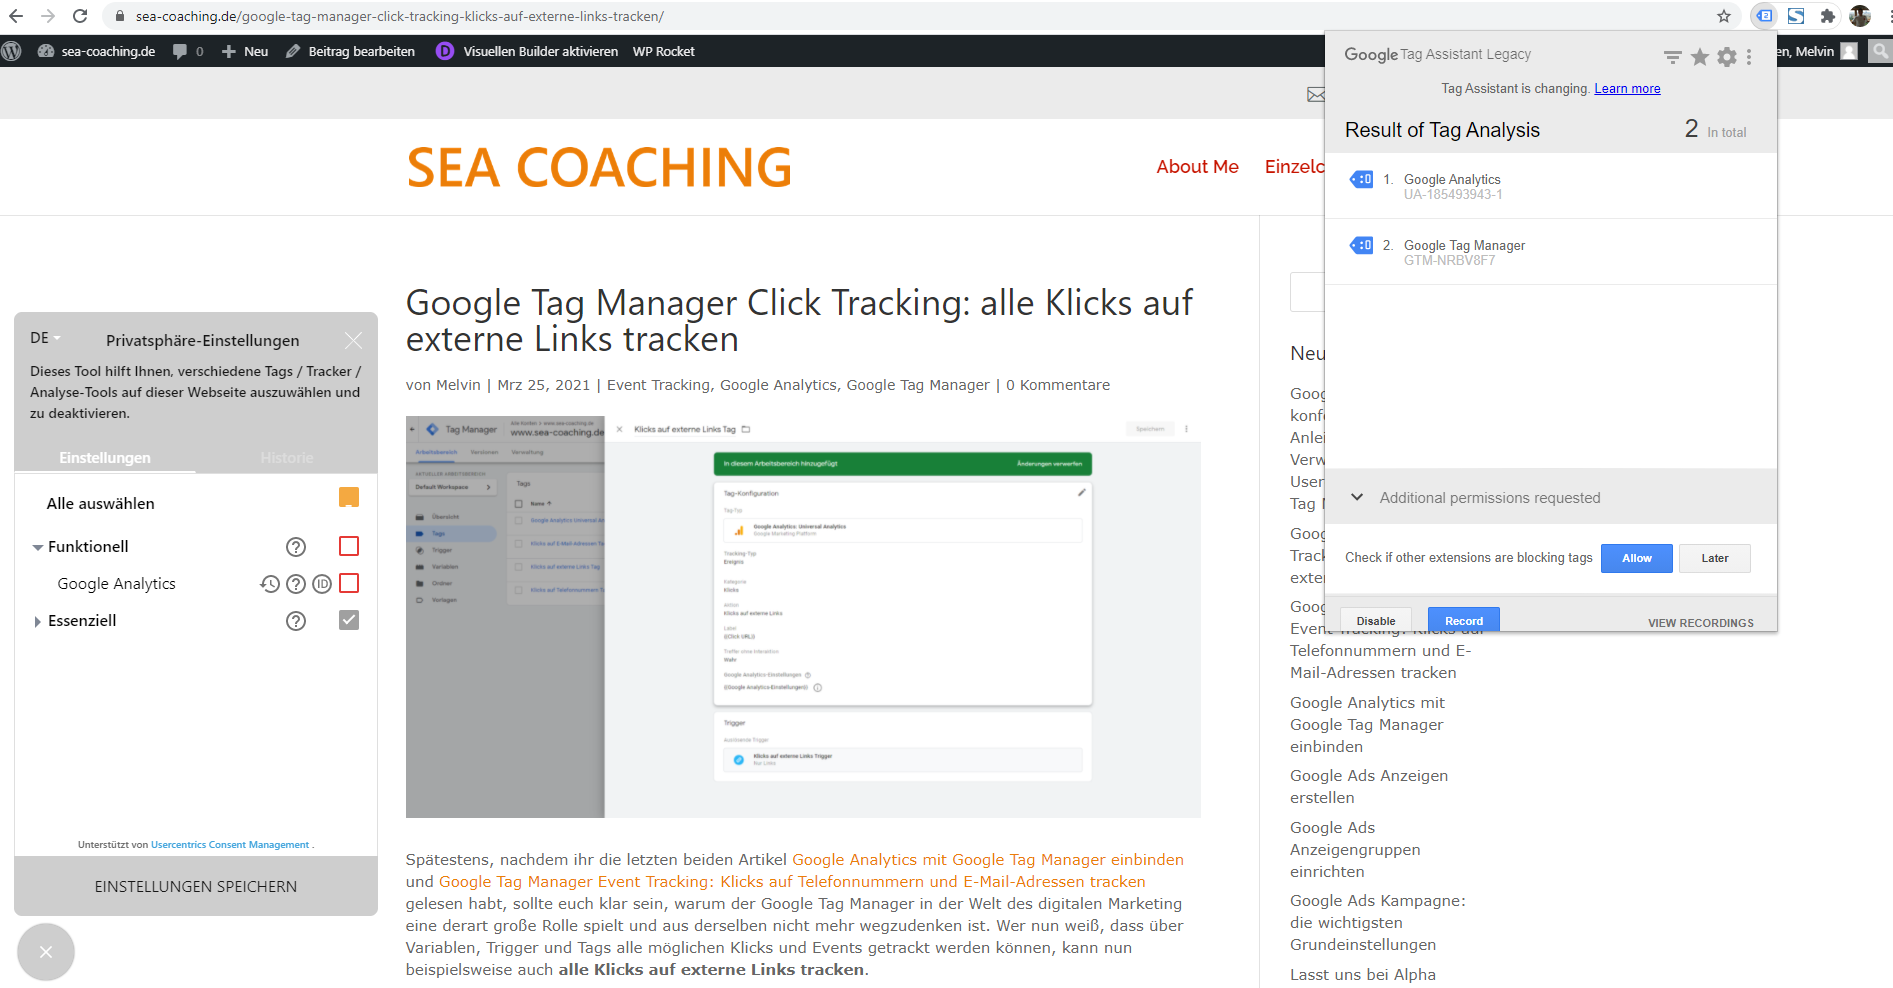Image resolution: width=1893 pixels, height=988 pixels.
Task: Open the Tag Assistant three-dot menu
Action: (x=1749, y=57)
